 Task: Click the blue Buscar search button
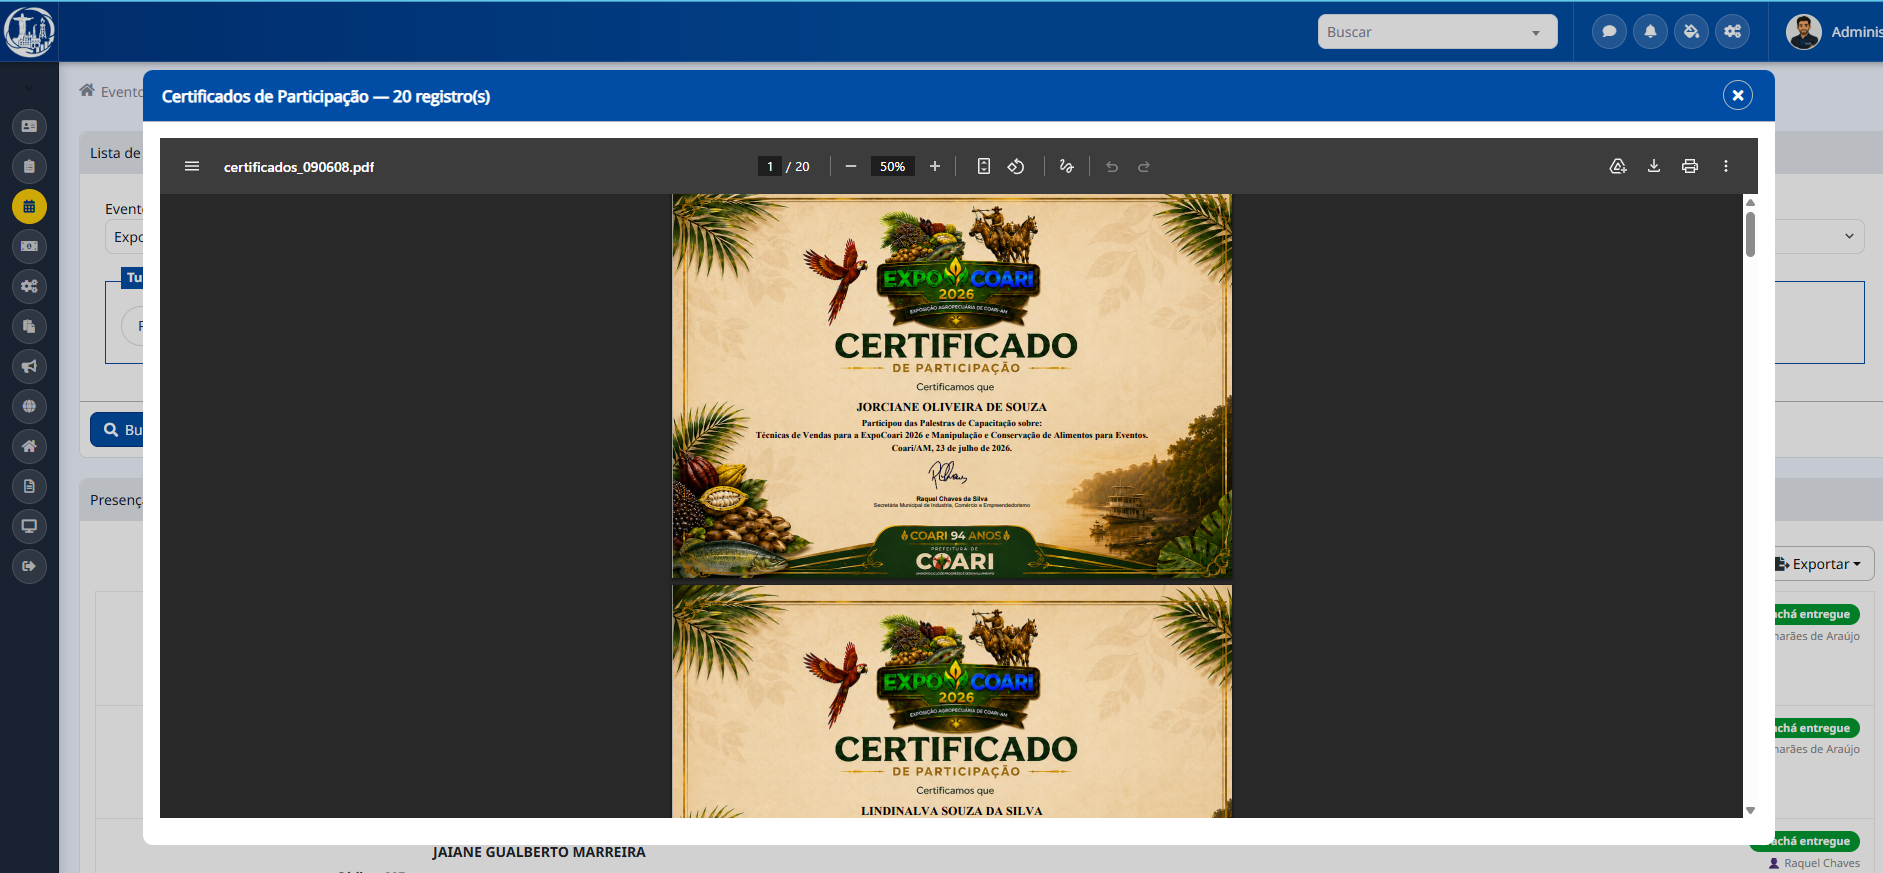tap(117, 430)
